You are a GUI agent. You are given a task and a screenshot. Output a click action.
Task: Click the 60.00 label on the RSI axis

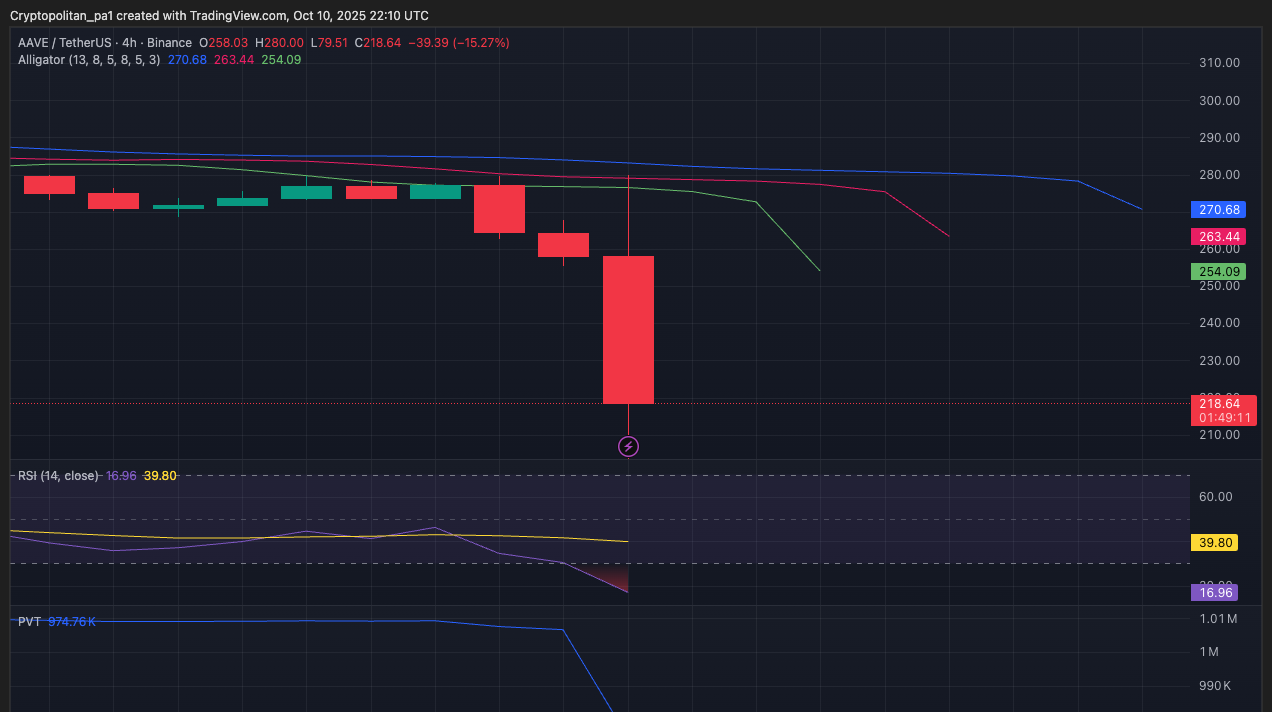coord(1215,497)
